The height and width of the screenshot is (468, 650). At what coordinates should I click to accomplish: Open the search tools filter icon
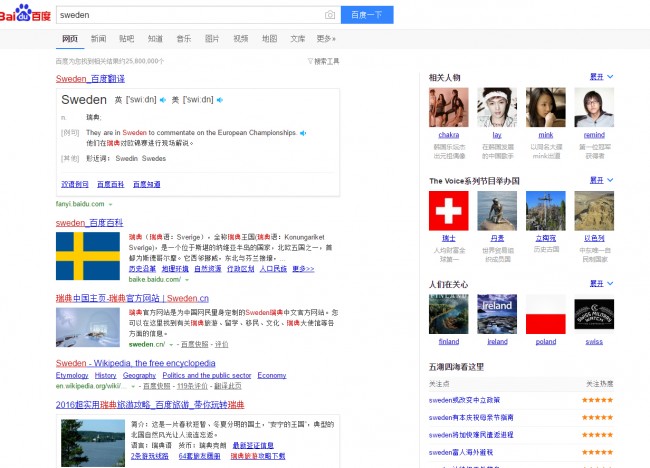pyautogui.click(x=310, y=61)
